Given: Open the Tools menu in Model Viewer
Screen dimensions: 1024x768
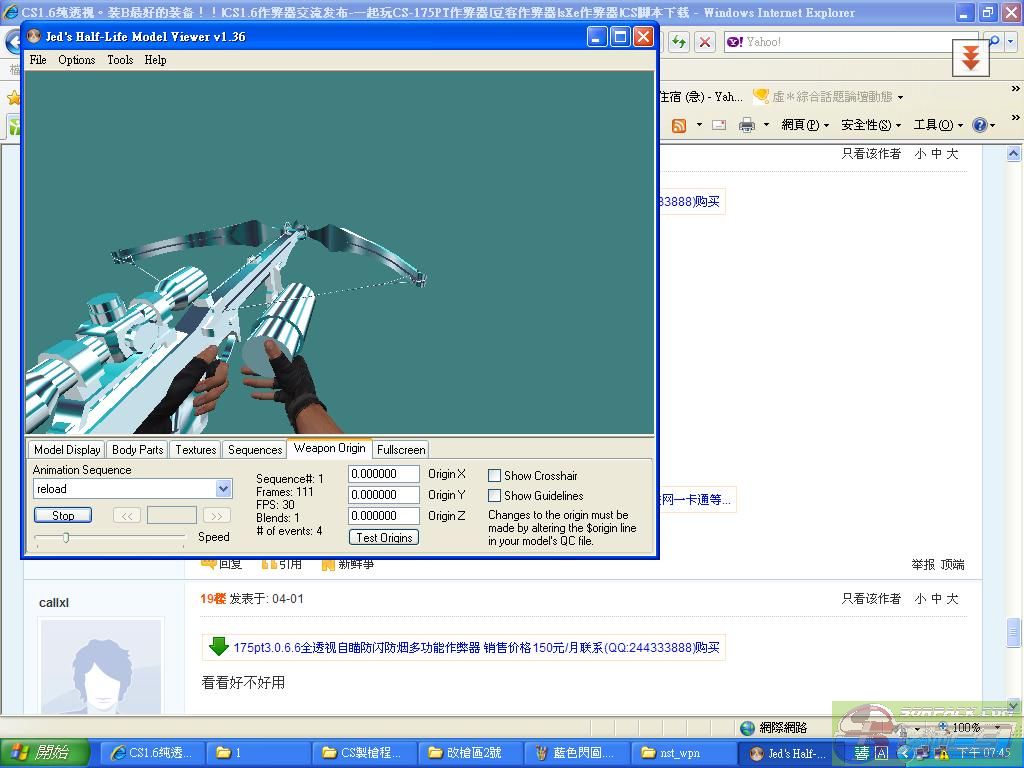Looking at the screenshot, I should (120, 60).
